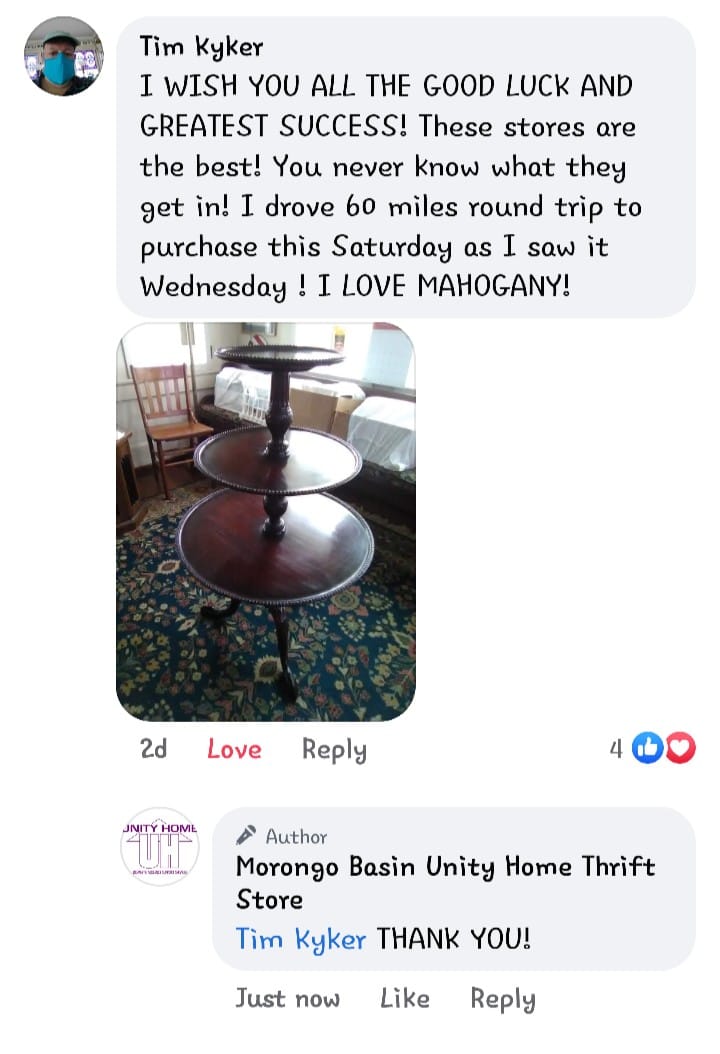
Task: Click the blue Tim Kyker mention link
Action: (301, 939)
